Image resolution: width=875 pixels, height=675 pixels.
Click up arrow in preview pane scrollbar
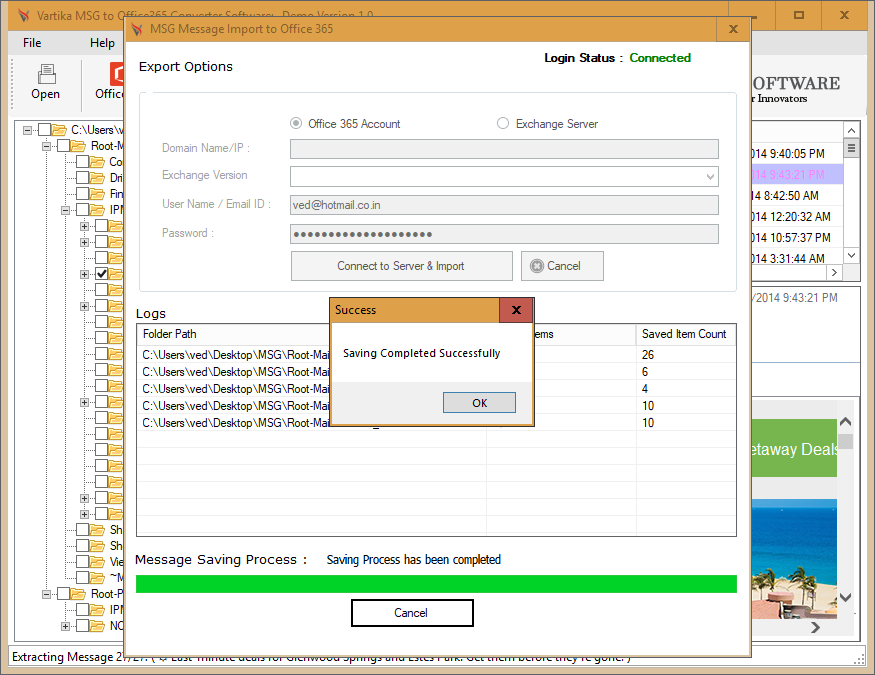coord(846,421)
